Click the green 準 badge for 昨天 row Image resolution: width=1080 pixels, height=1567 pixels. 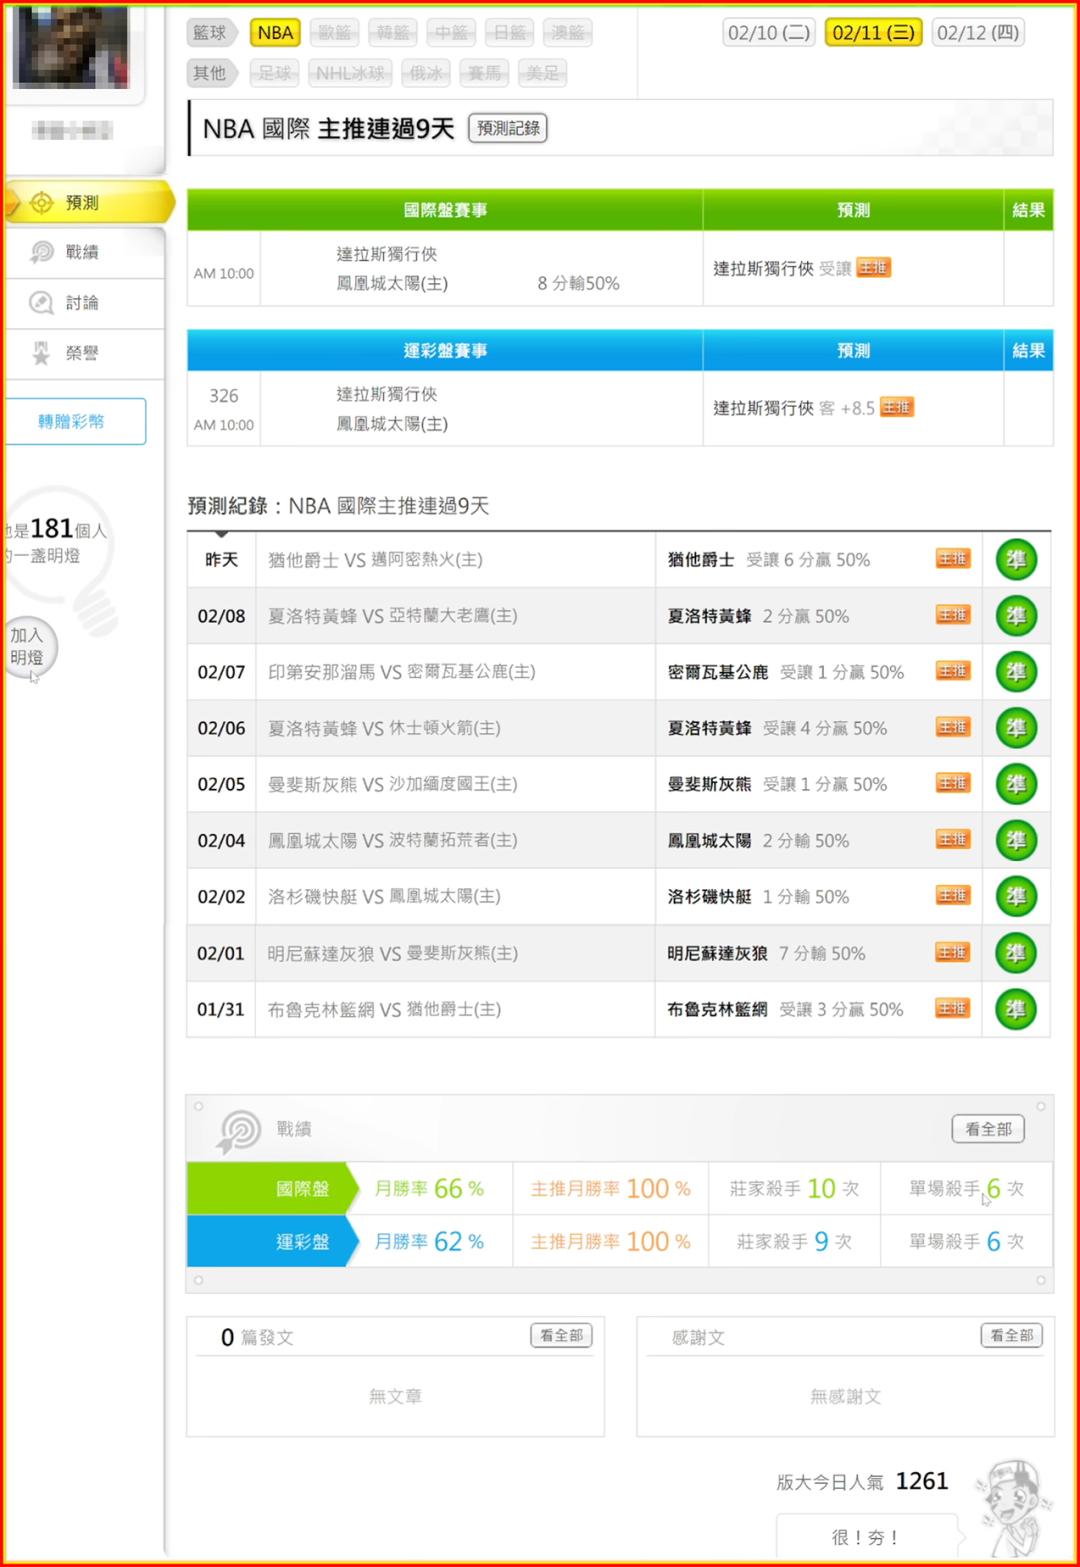coord(1016,560)
